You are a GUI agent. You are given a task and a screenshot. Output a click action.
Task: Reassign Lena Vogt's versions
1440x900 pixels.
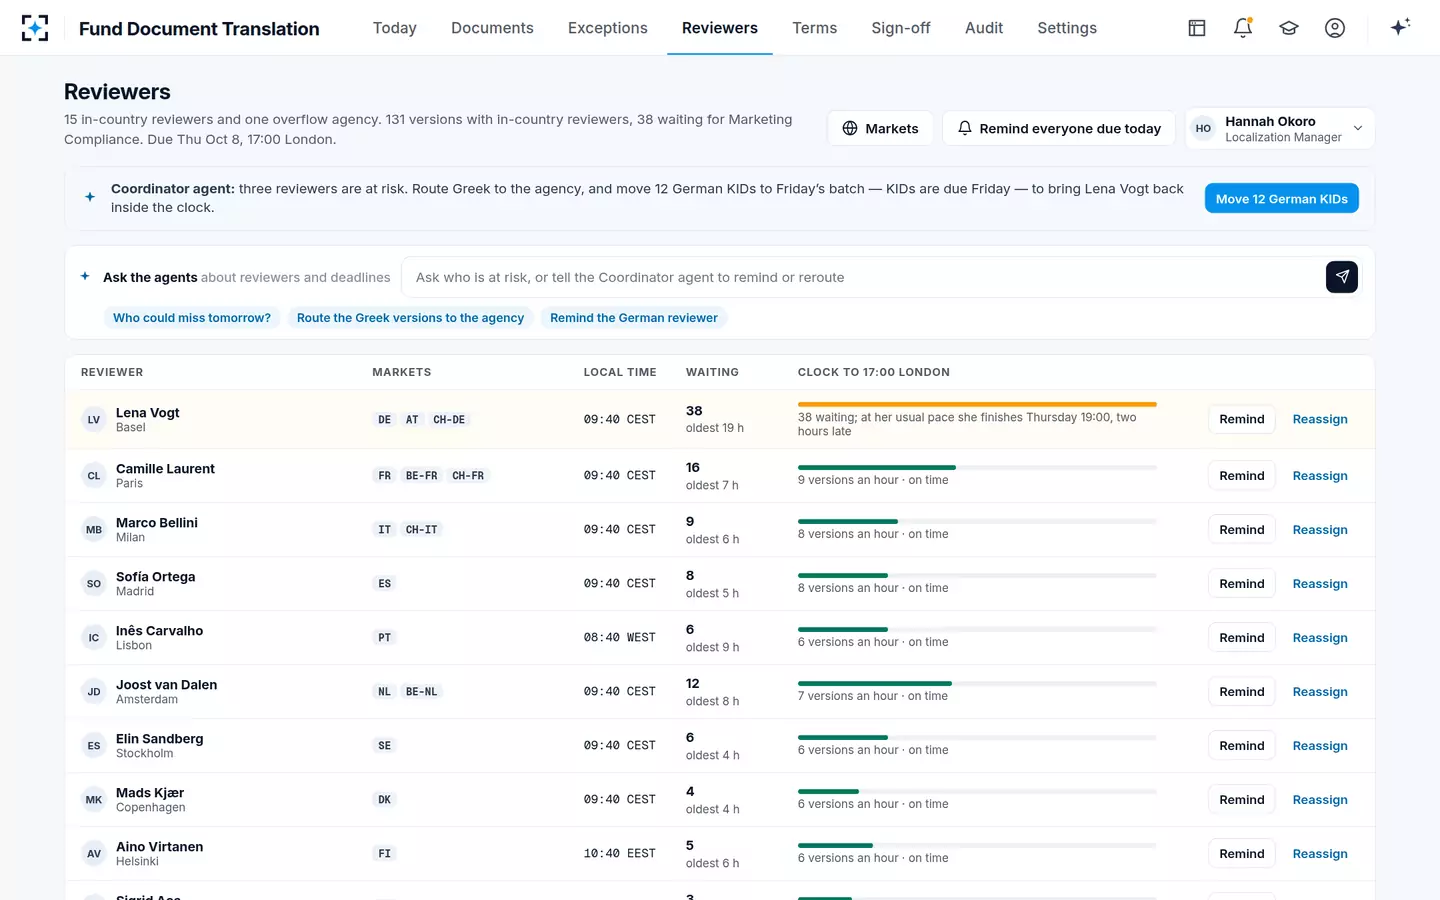(1320, 419)
